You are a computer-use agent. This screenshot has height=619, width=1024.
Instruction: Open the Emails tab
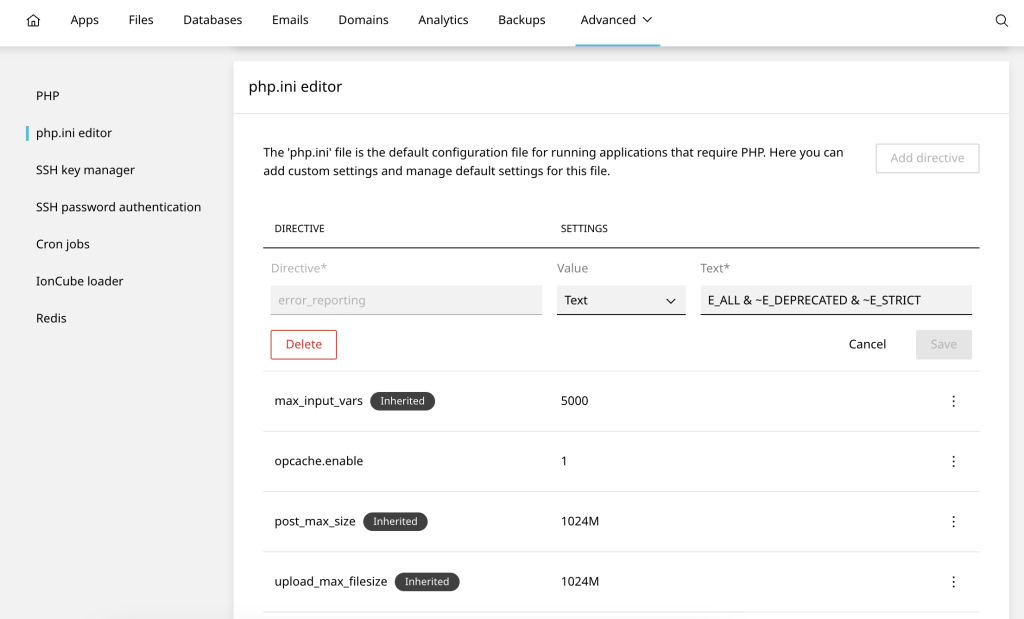[x=290, y=20]
